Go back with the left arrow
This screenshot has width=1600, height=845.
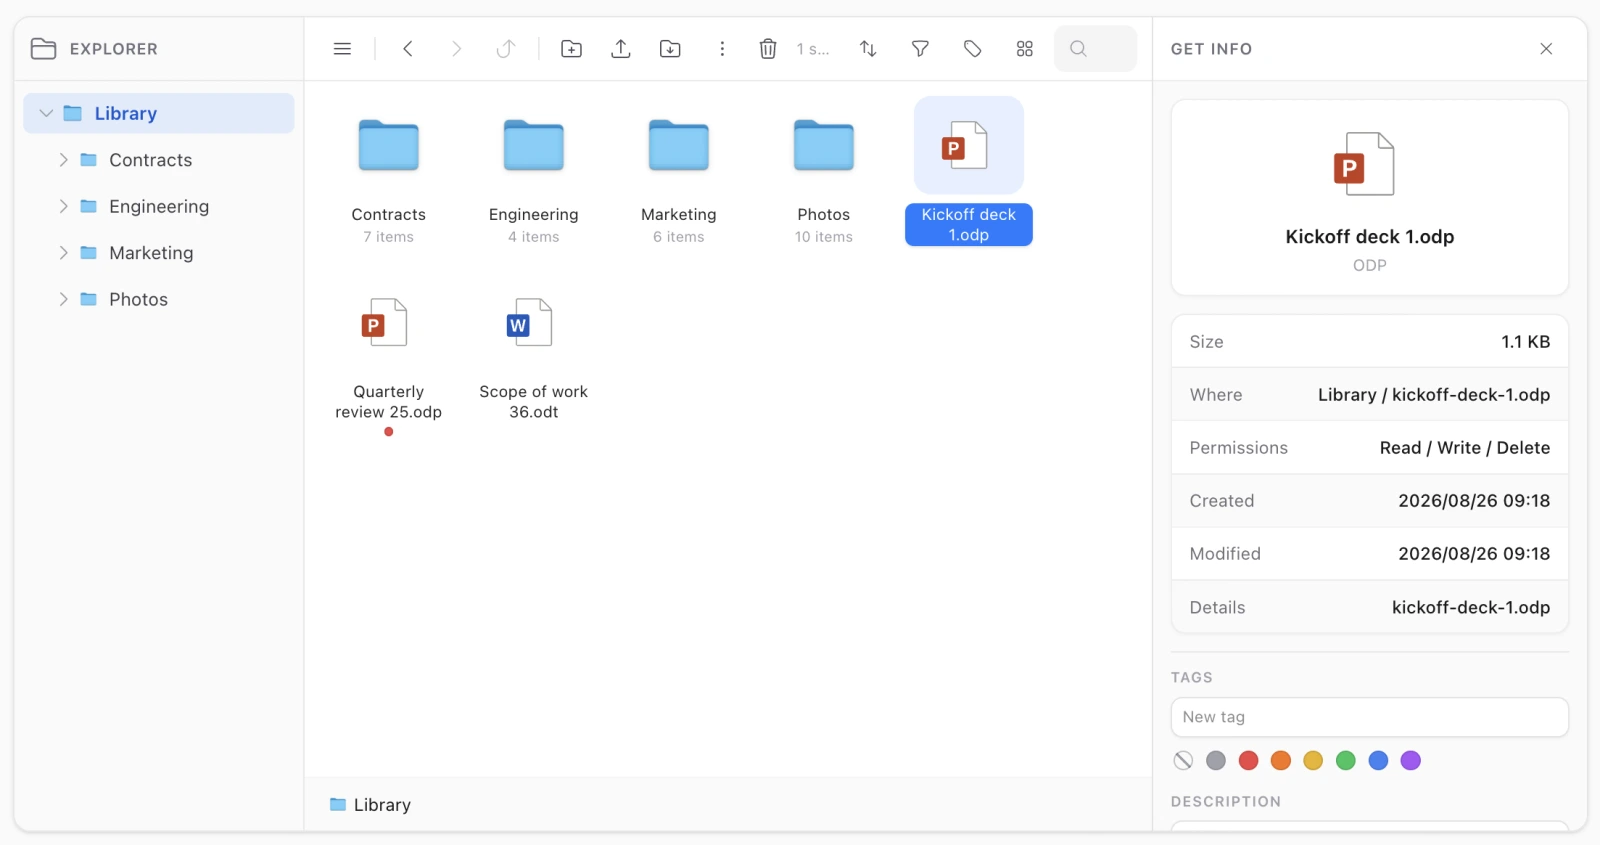pyautogui.click(x=408, y=49)
